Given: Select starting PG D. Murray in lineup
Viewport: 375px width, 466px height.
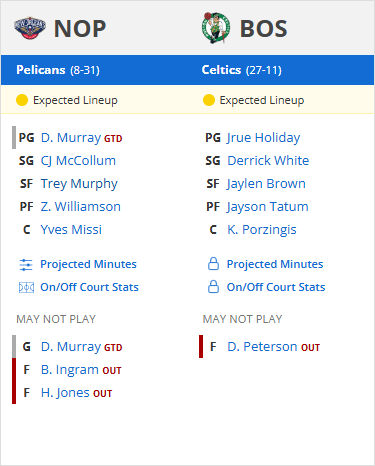Looking at the screenshot, I should pos(71,138).
